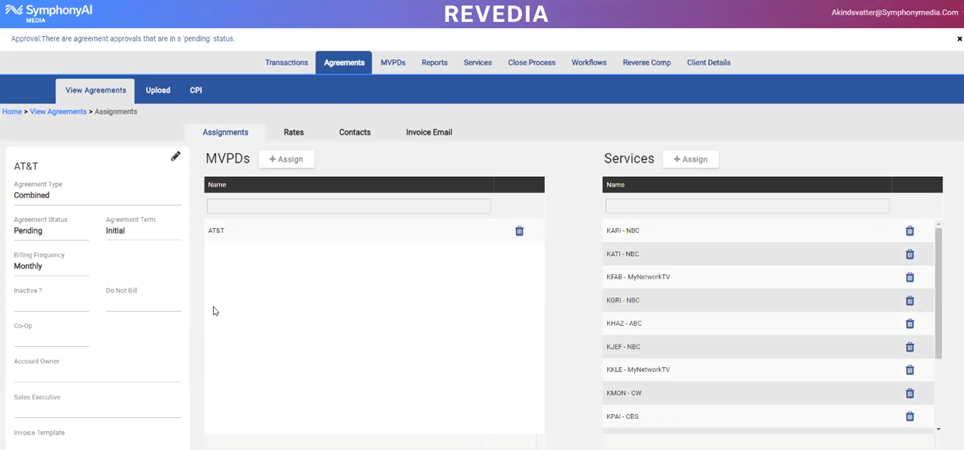Screen dimensions: 964x450
Task: Click trash icon next to KMON - CW
Action: (909, 393)
